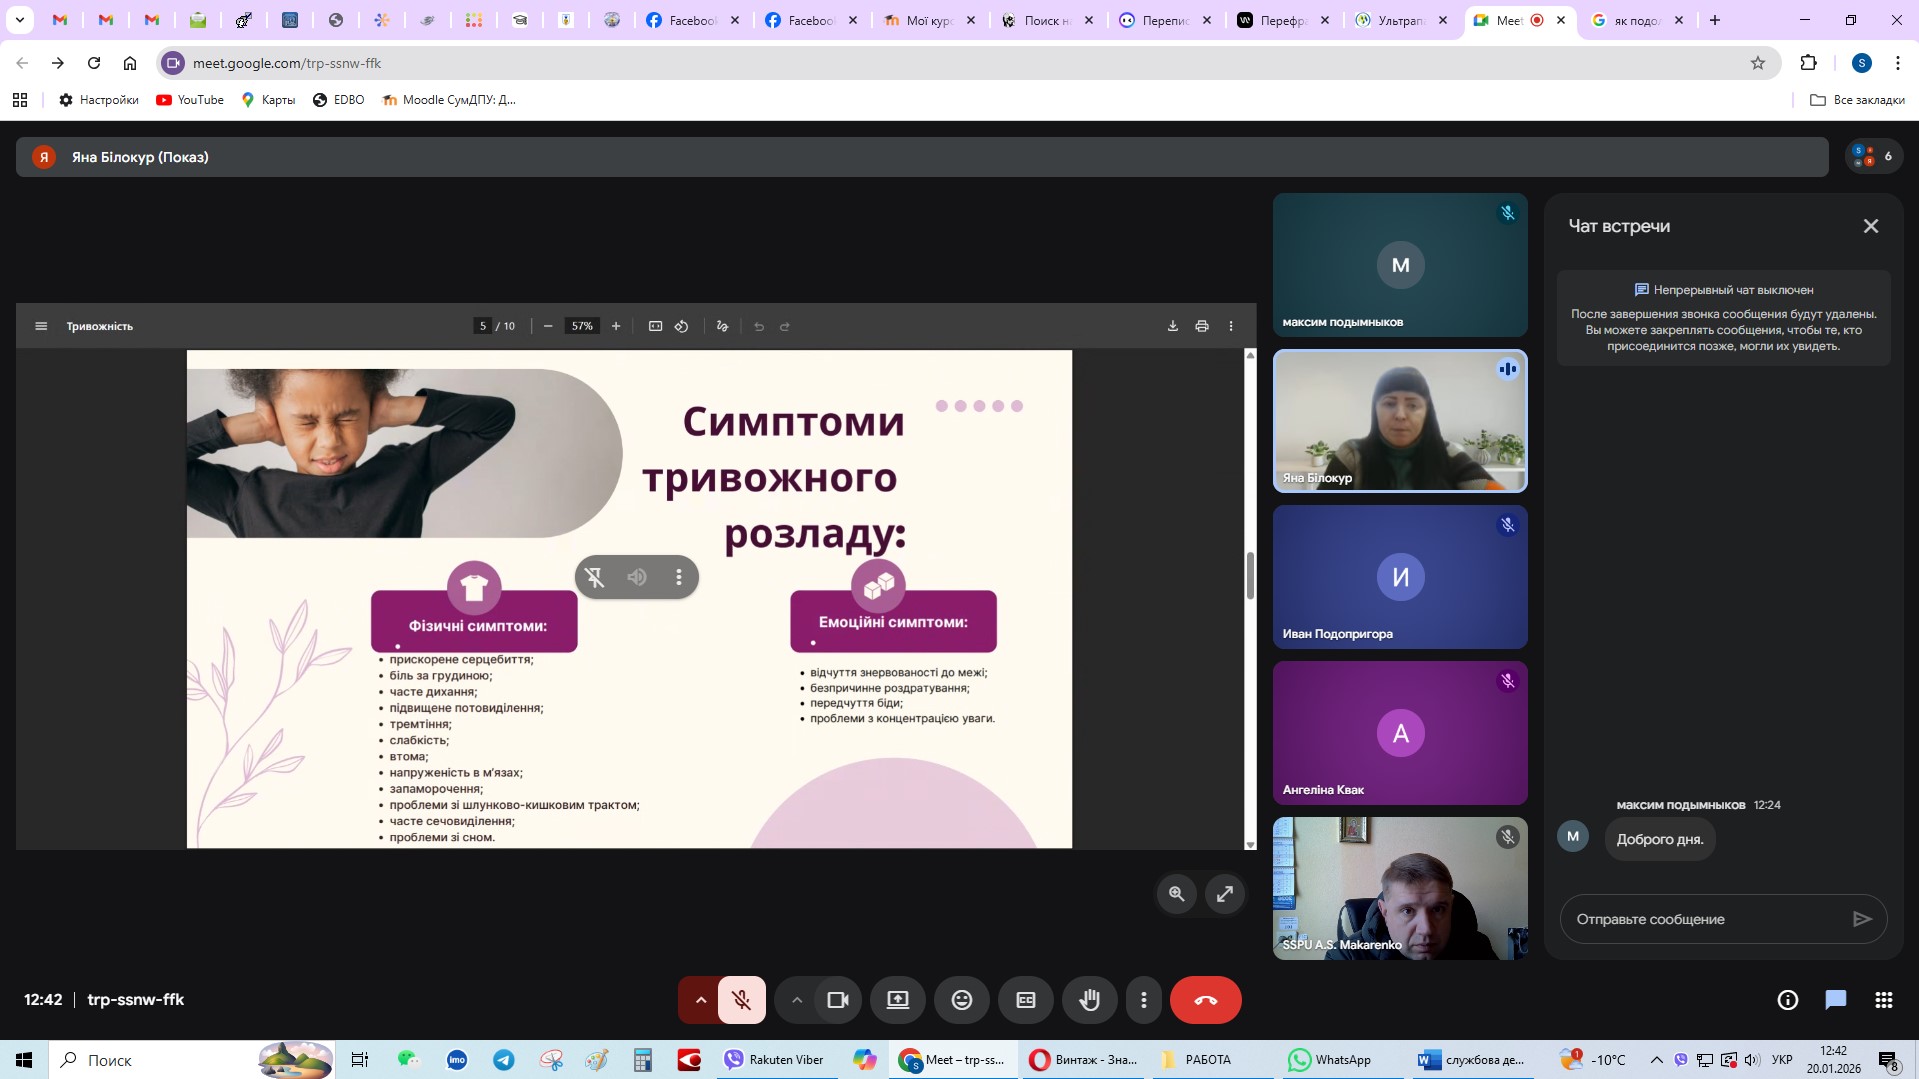Download the presented PDF document

coord(1172,326)
